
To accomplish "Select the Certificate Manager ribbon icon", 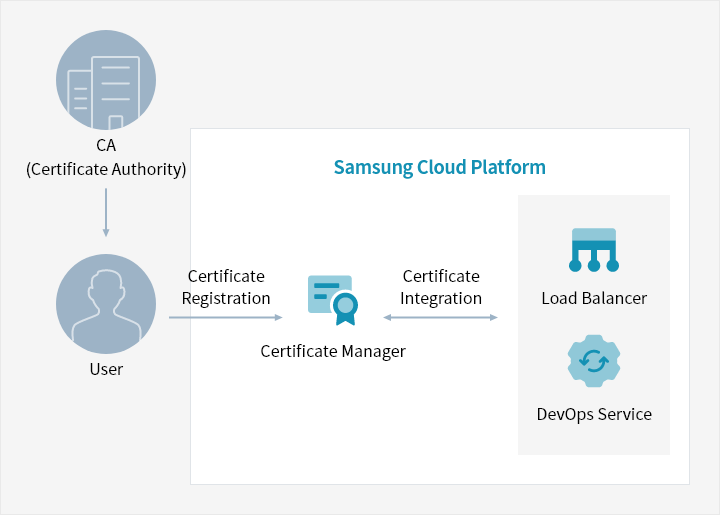I will (333, 300).
